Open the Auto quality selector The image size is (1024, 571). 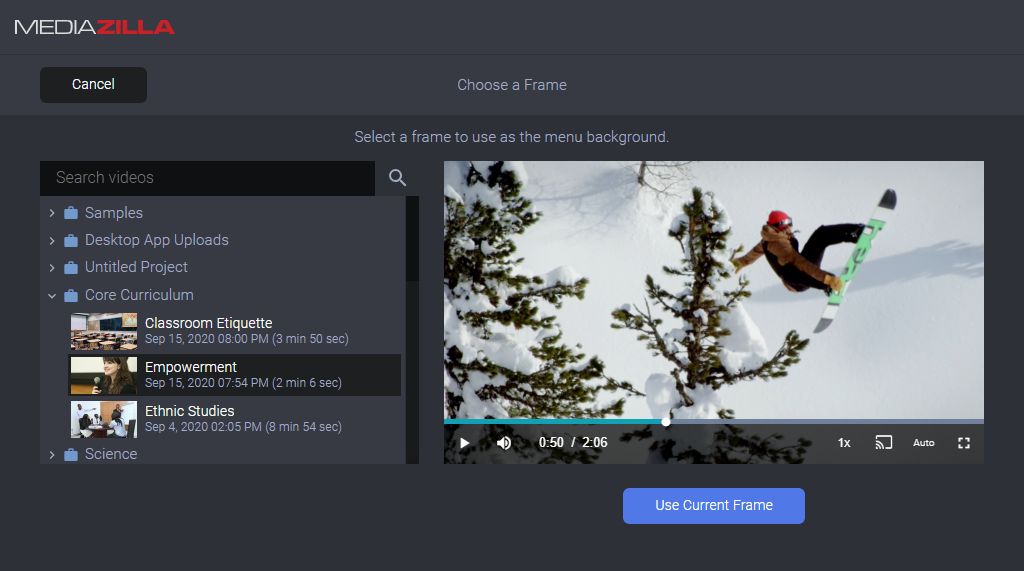tap(923, 443)
